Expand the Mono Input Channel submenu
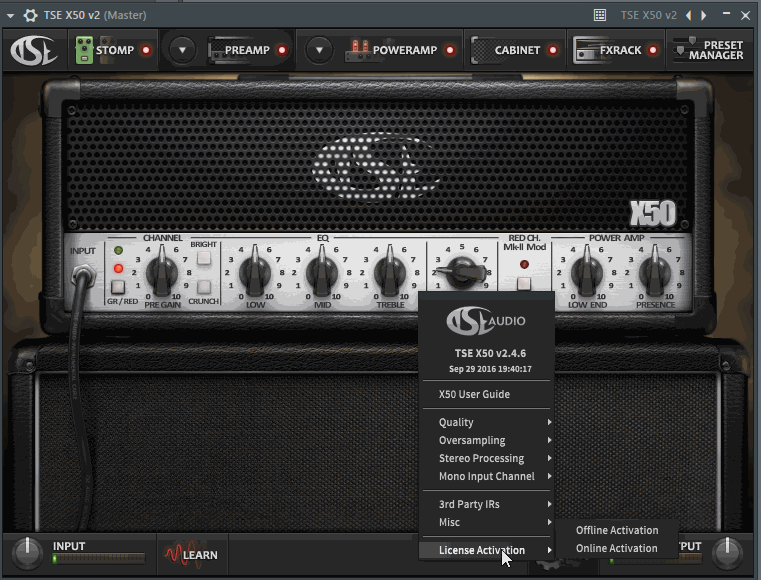This screenshot has height=580, width=761. [486, 476]
